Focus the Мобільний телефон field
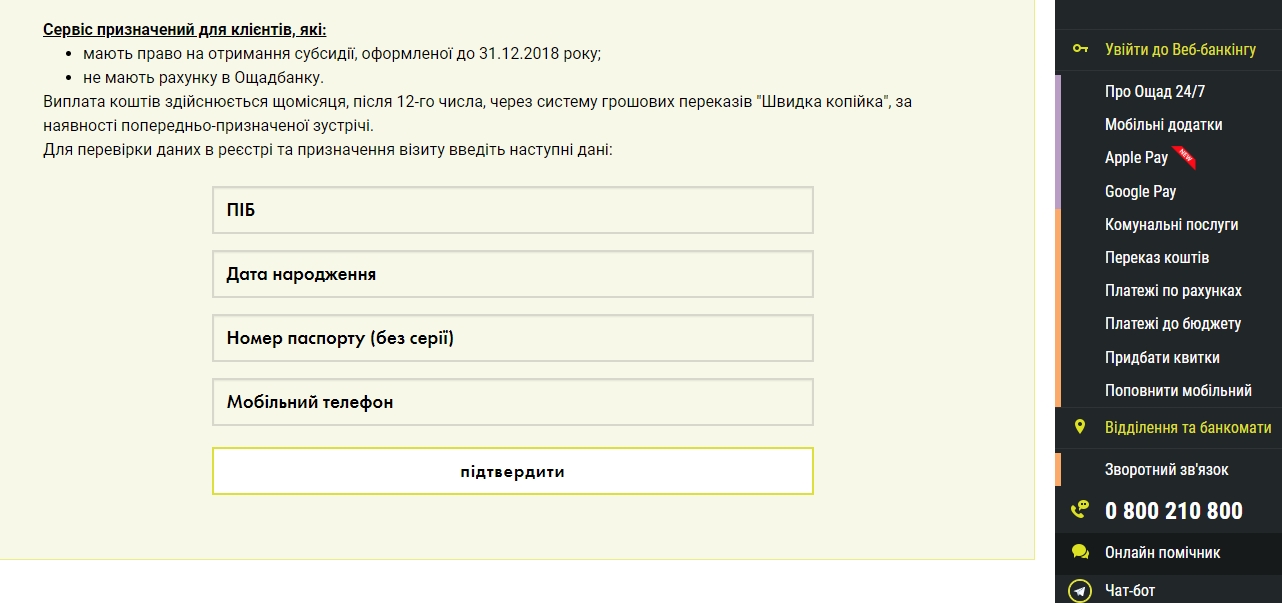Screen dimensions: 1282x603 pyautogui.click(x=512, y=402)
